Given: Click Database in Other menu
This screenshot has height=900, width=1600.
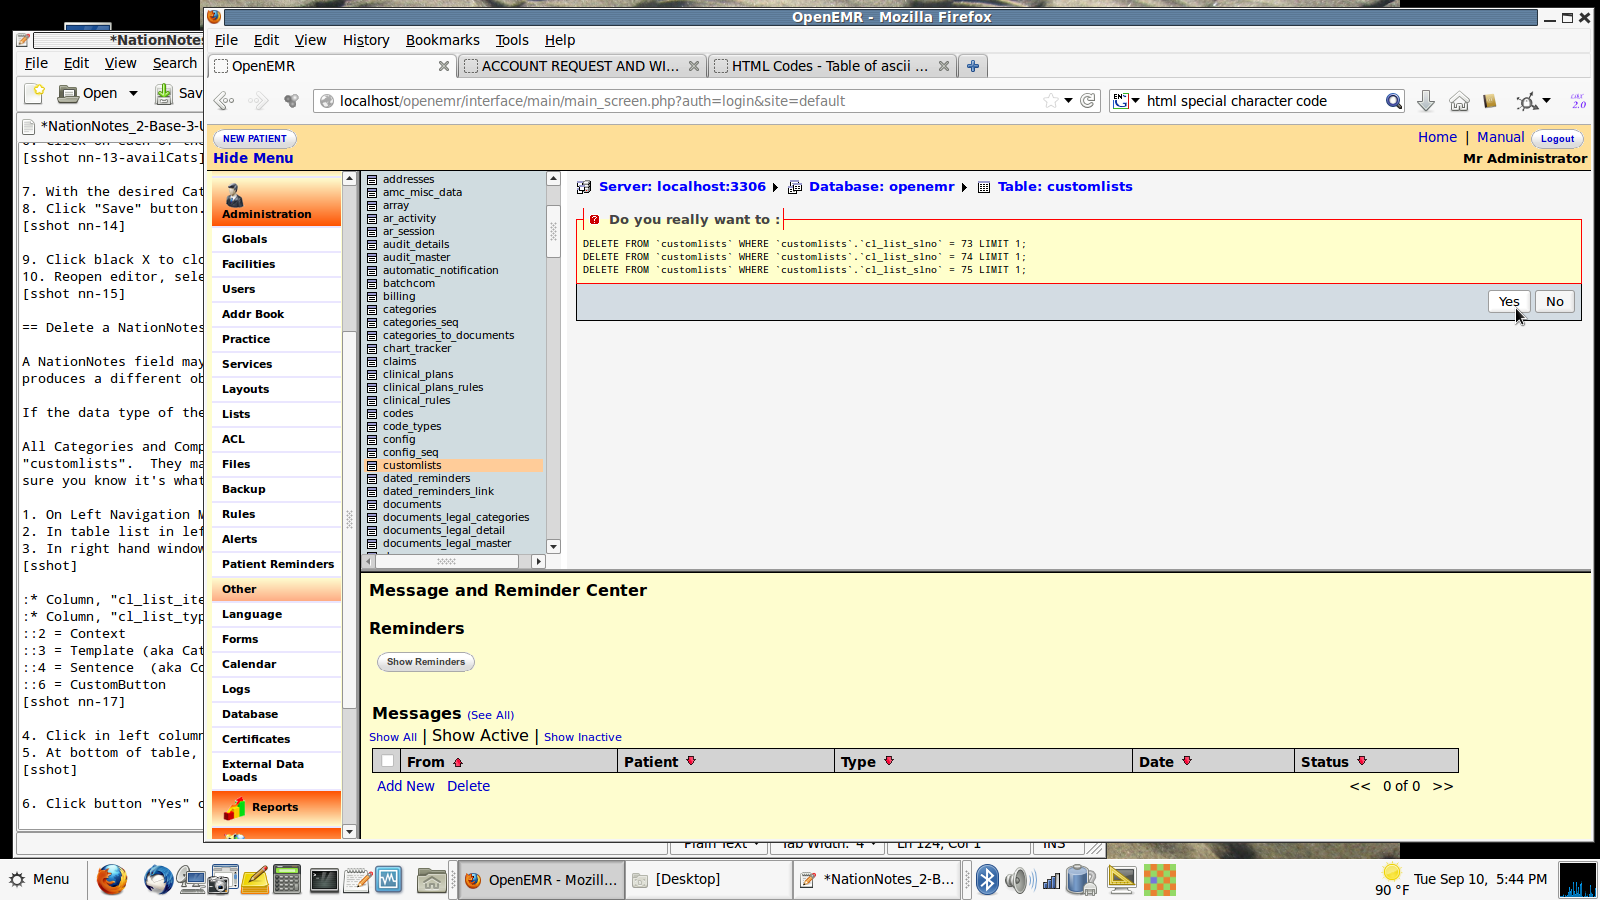Looking at the screenshot, I should [x=250, y=714].
